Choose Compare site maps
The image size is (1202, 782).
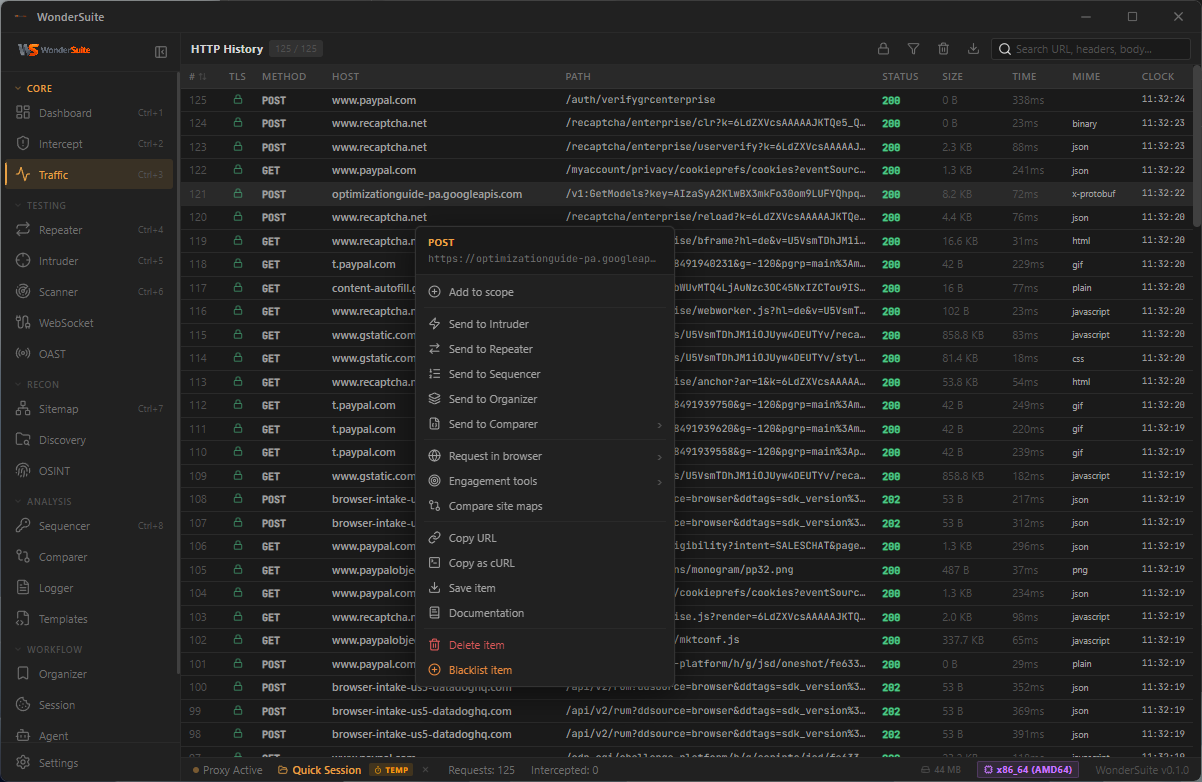[x=545, y=506]
